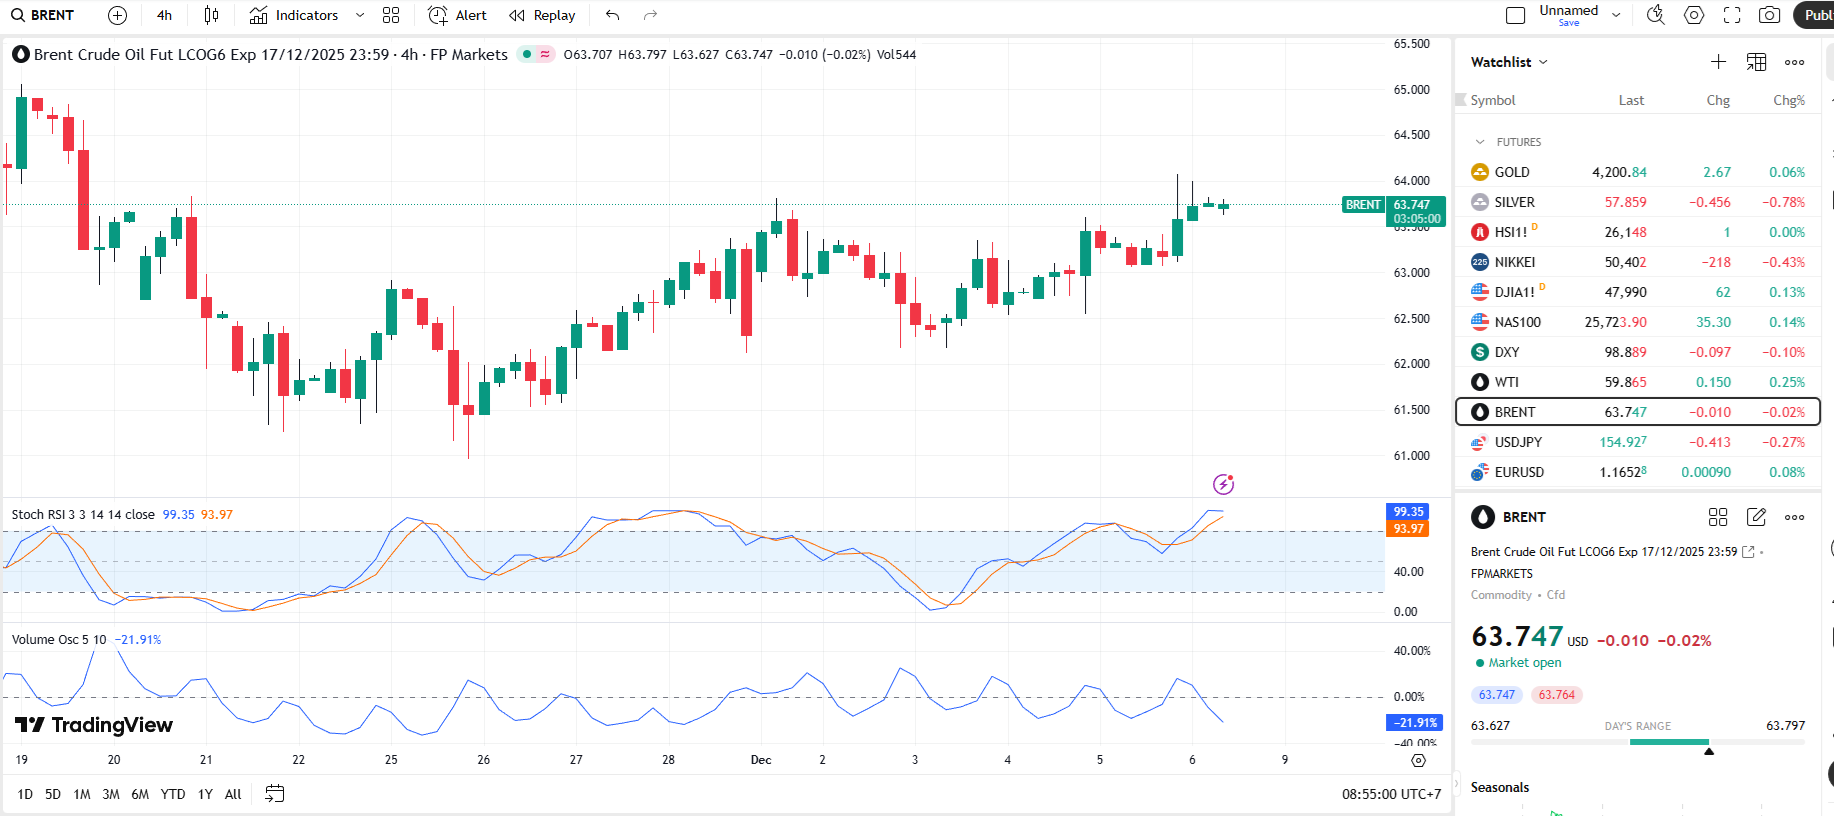Start bar Replay mode
This screenshot has height=816, width=1834.
coord(542,15)
